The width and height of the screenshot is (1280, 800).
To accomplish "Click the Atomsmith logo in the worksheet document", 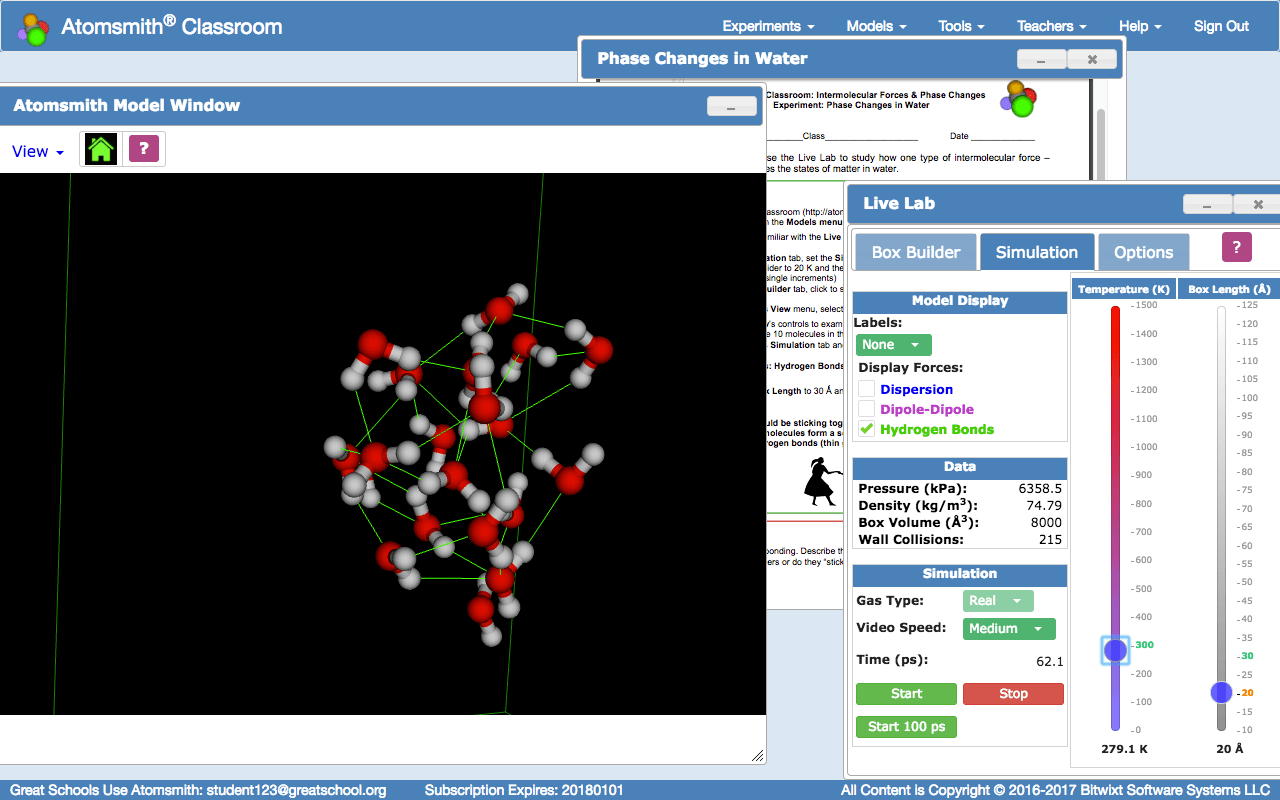I will pyautogui.click(x=1017, y=98).
